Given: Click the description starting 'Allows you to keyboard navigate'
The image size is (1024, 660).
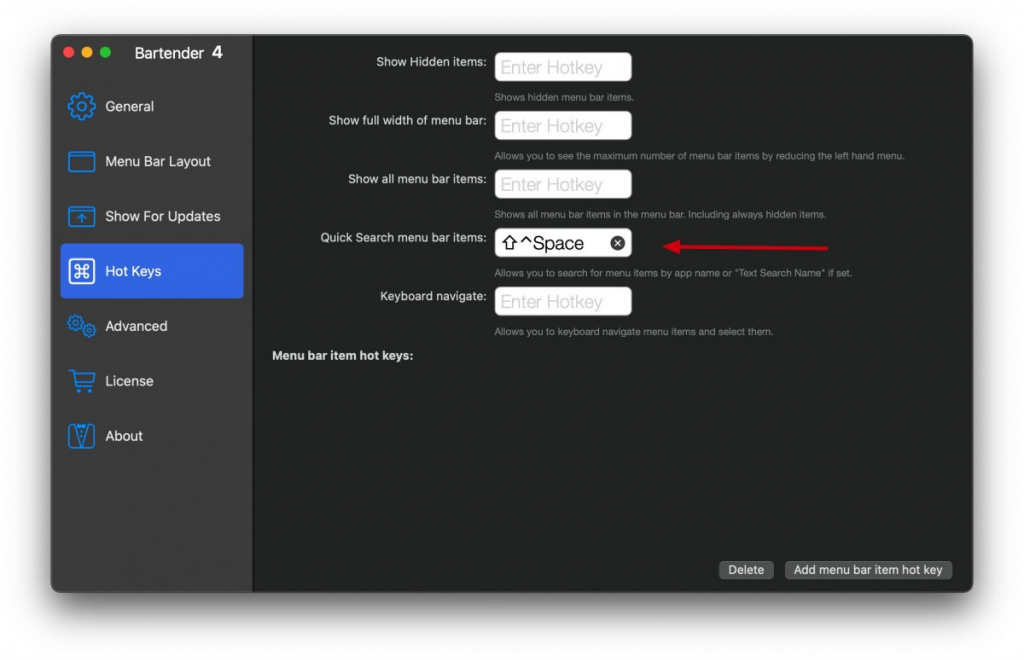Looking at the screenshot, I should pyautogui.click(x=633, y=332).
